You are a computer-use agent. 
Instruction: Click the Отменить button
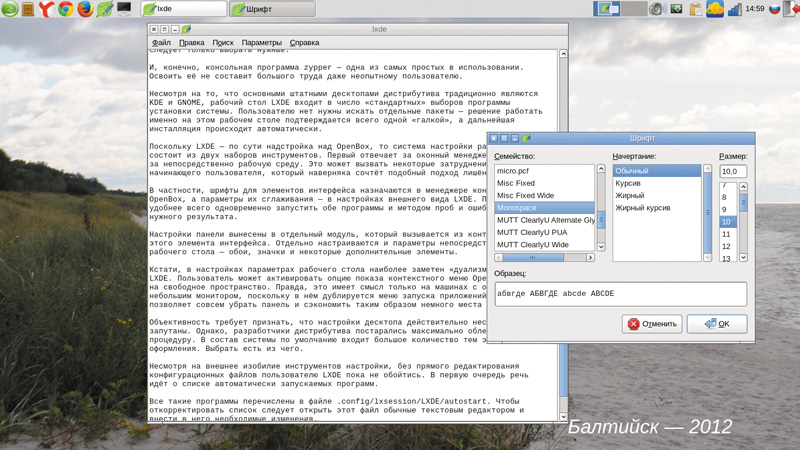pyautogui.click(x=652, y=324)
